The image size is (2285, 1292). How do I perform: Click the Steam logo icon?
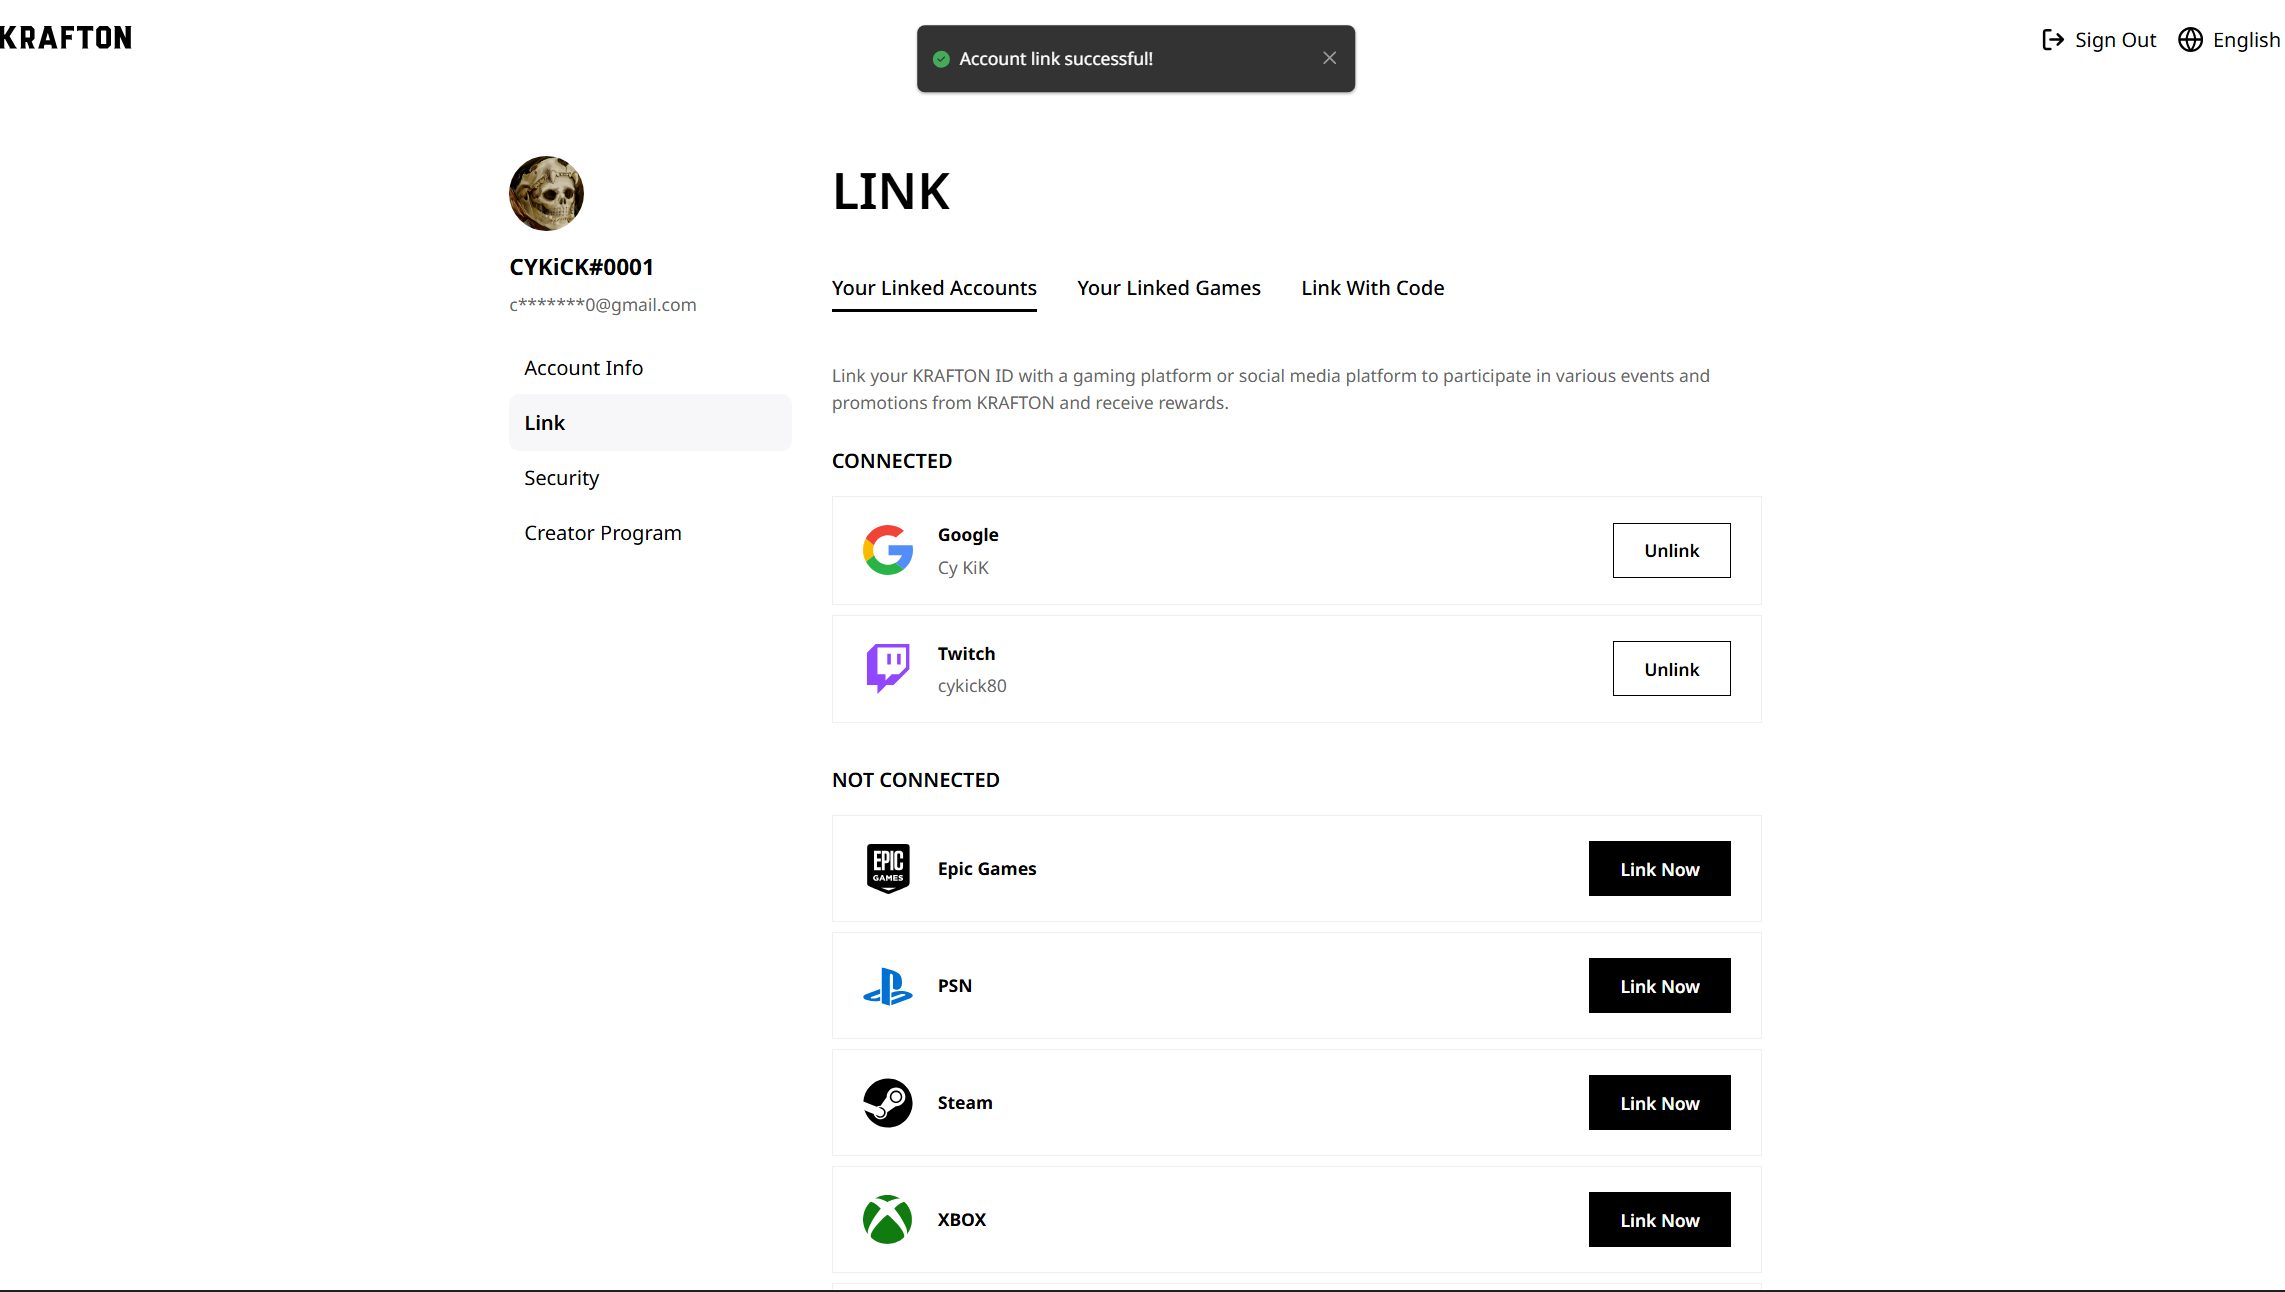pos(888,1103)
